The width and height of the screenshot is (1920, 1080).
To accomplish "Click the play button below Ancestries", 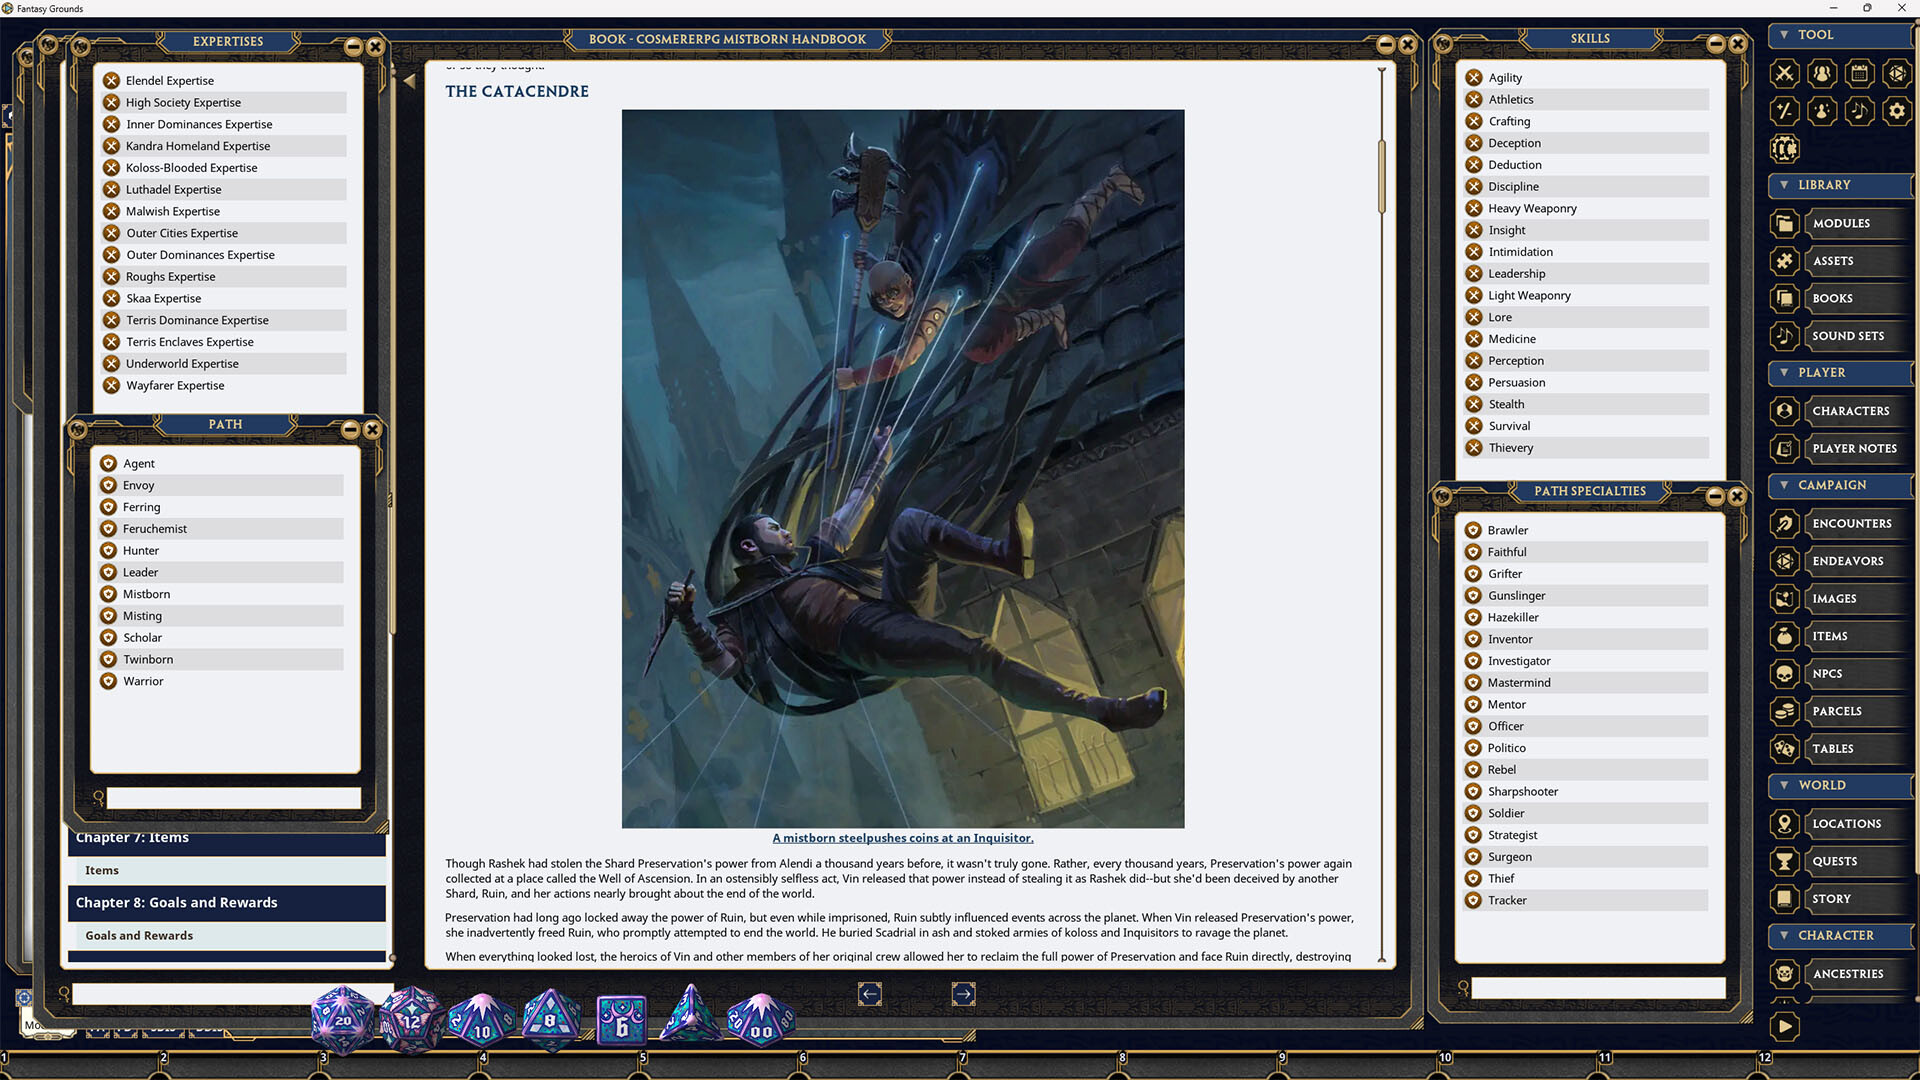I will click(x=1784, y=1027).
